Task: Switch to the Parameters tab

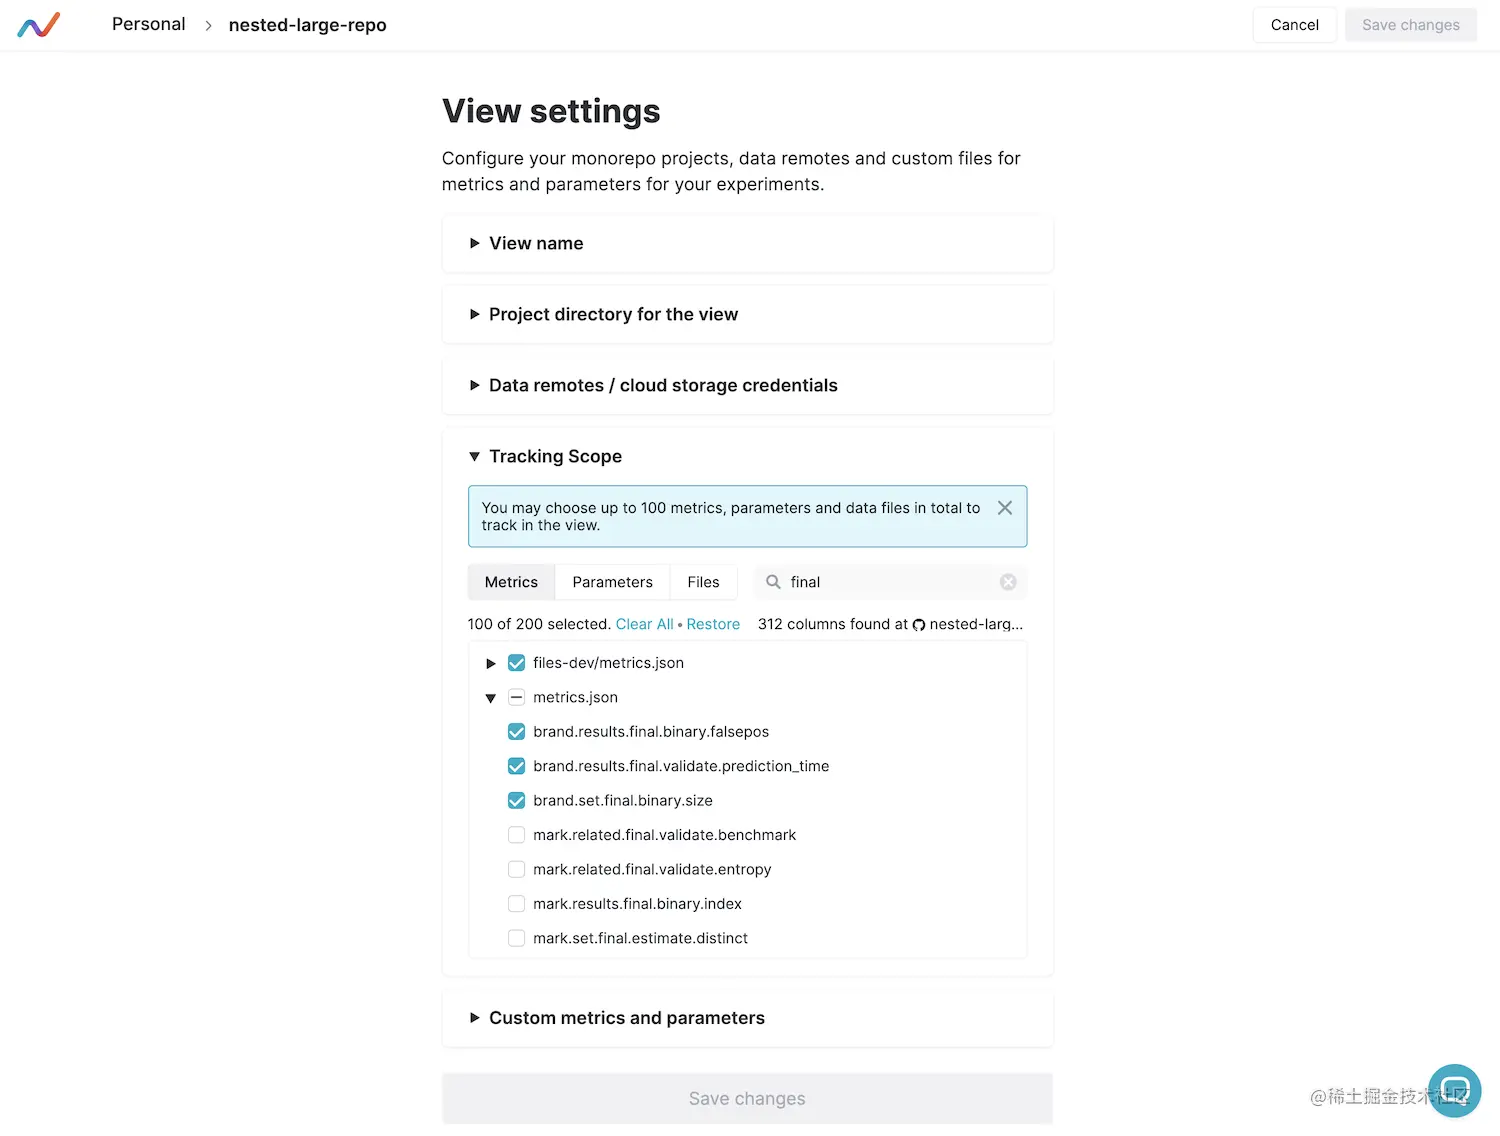Action: [x=612, y=581]
